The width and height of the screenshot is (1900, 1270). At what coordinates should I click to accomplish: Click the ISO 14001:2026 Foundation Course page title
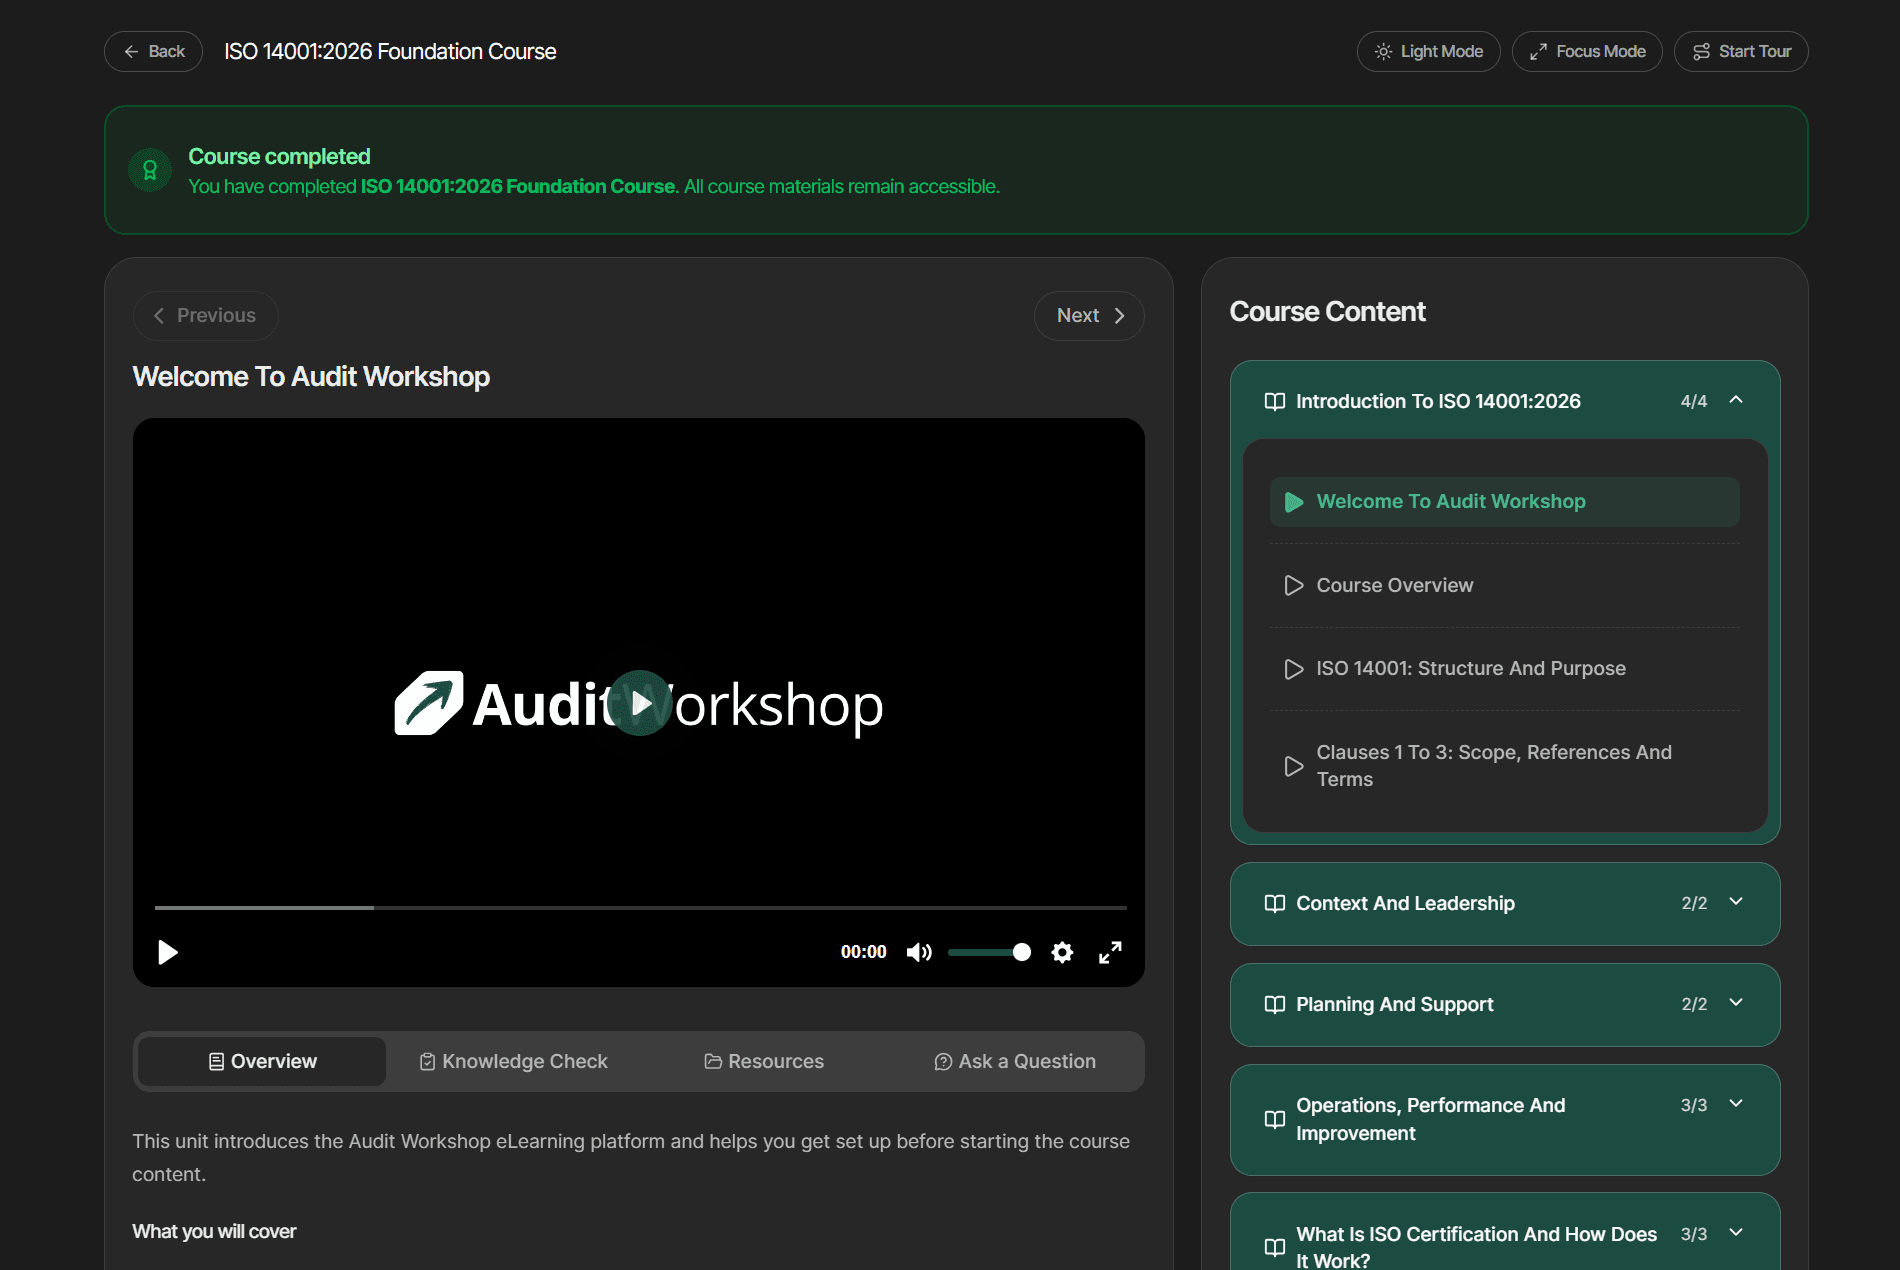tap(390, 51)
